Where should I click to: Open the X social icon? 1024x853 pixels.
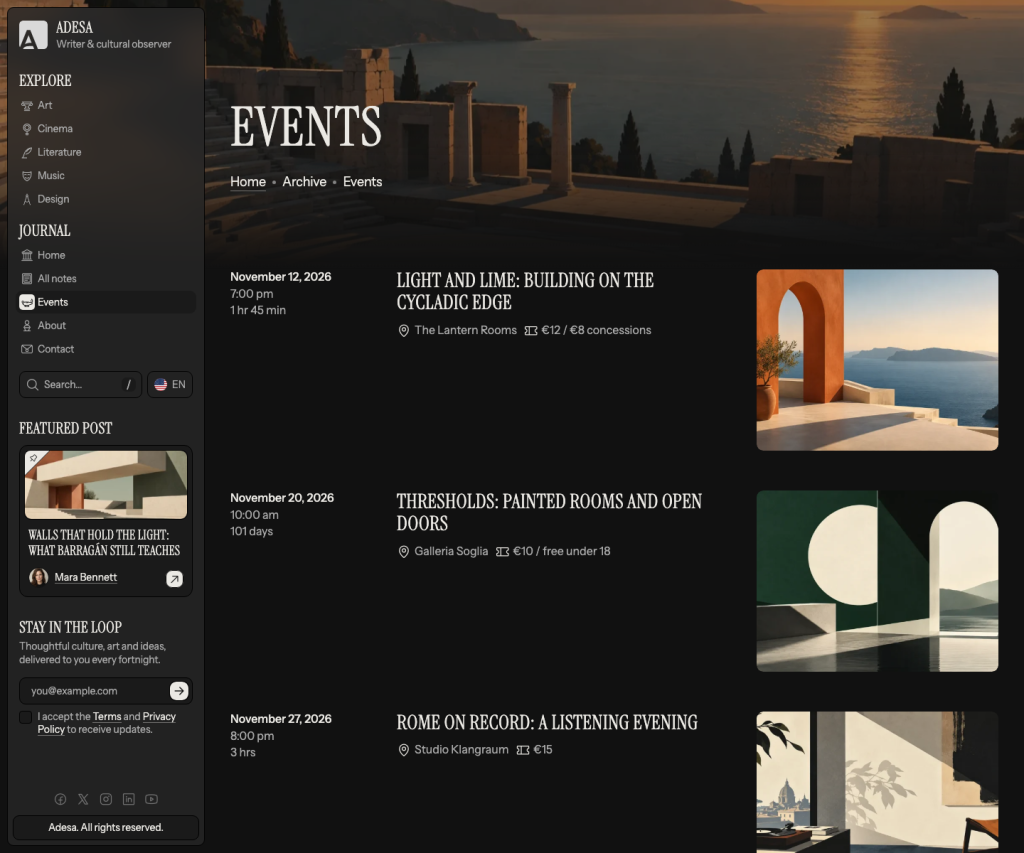coord(83,799)
